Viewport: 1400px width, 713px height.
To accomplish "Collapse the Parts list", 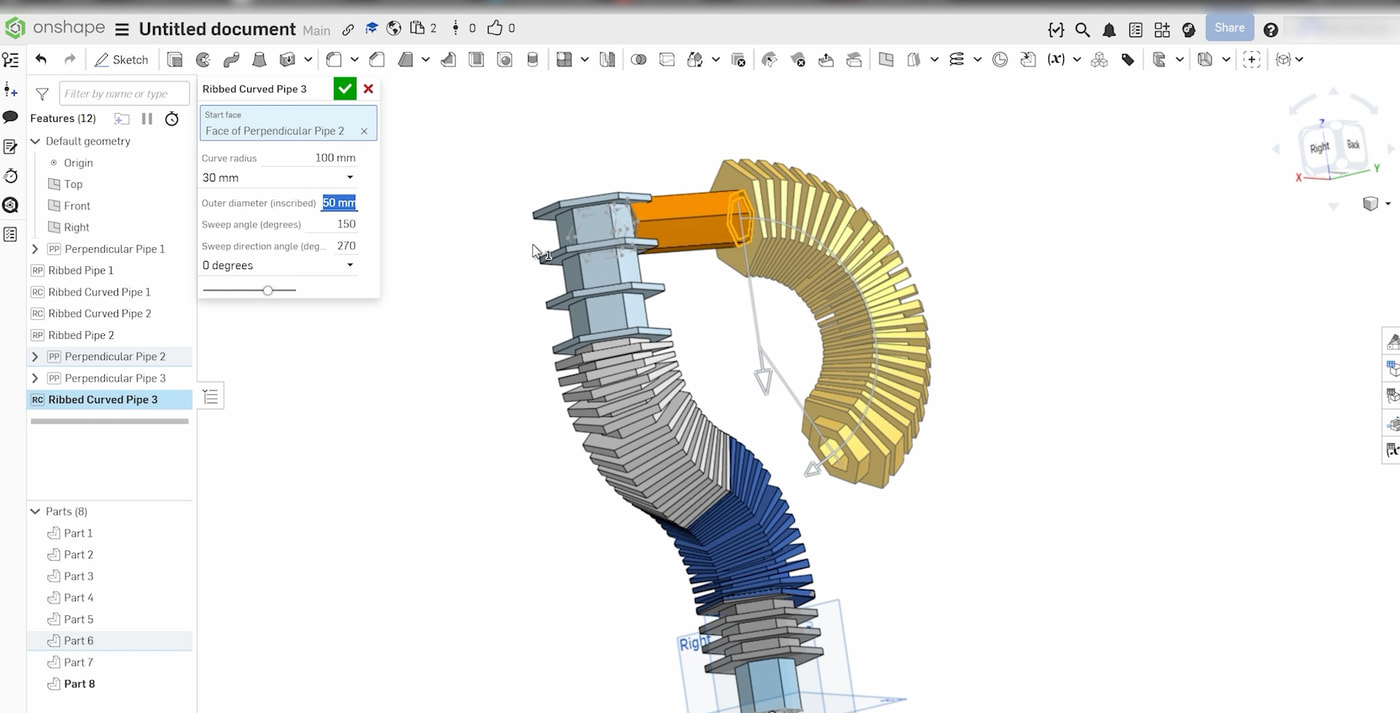I will (35, 512).
